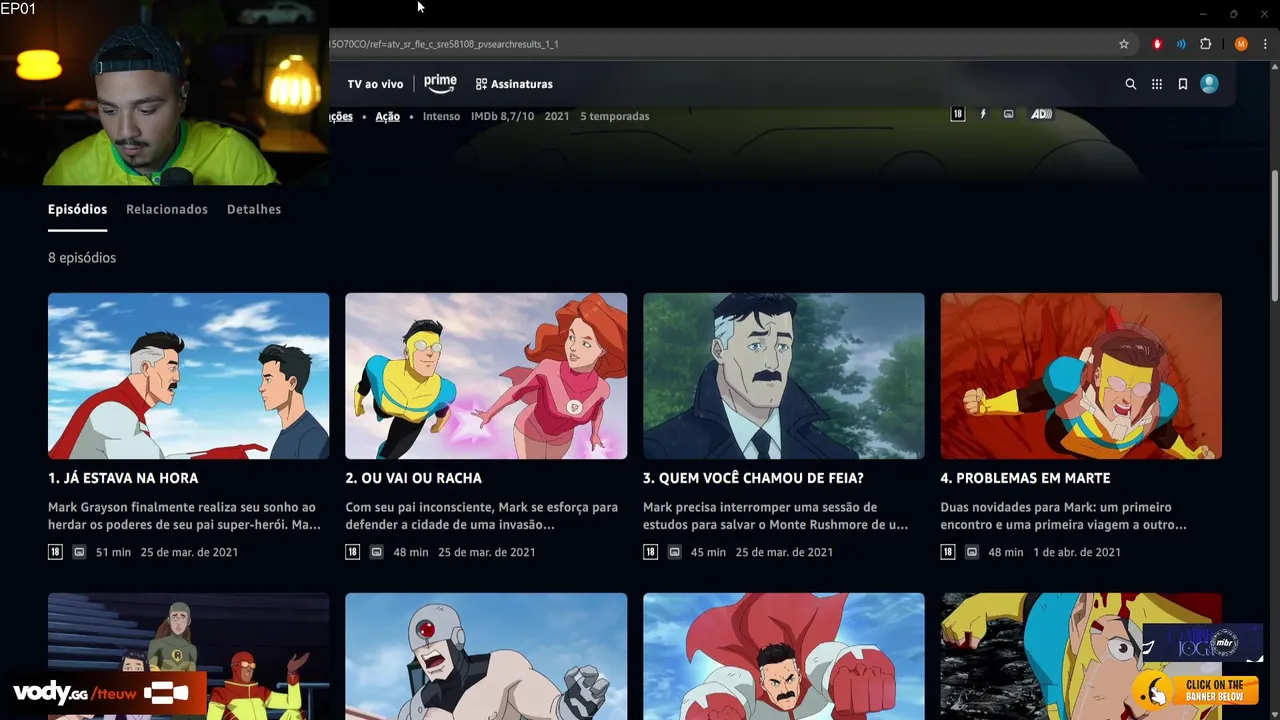
Task: Click the '8 episódios' count text
Action: coord(82,258)
